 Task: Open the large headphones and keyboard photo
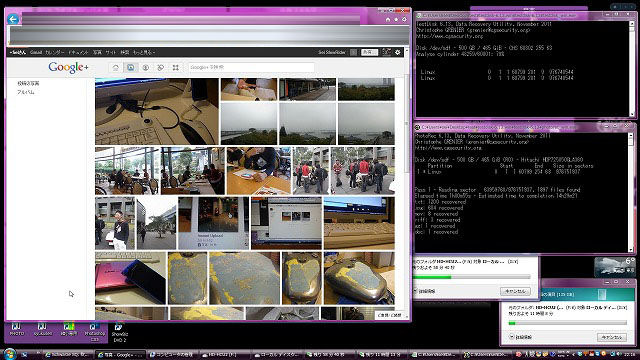point(157,111)
